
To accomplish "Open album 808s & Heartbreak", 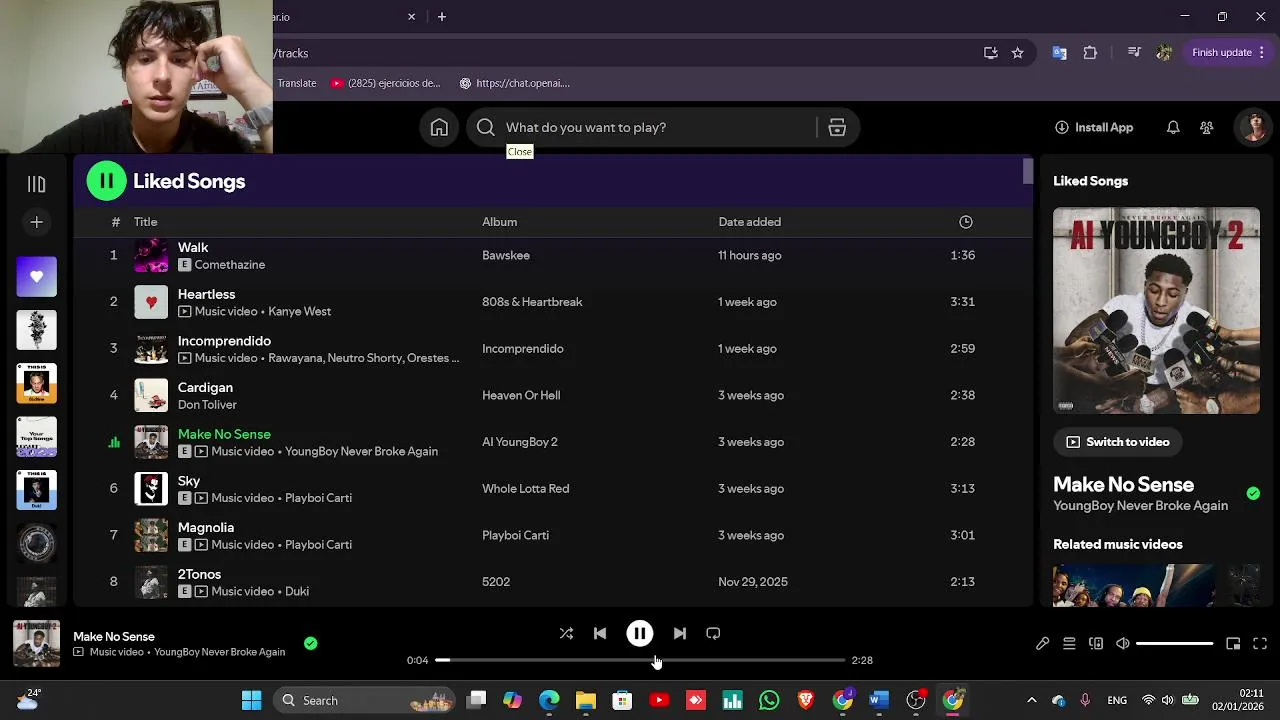I will [x=532, y=302].
